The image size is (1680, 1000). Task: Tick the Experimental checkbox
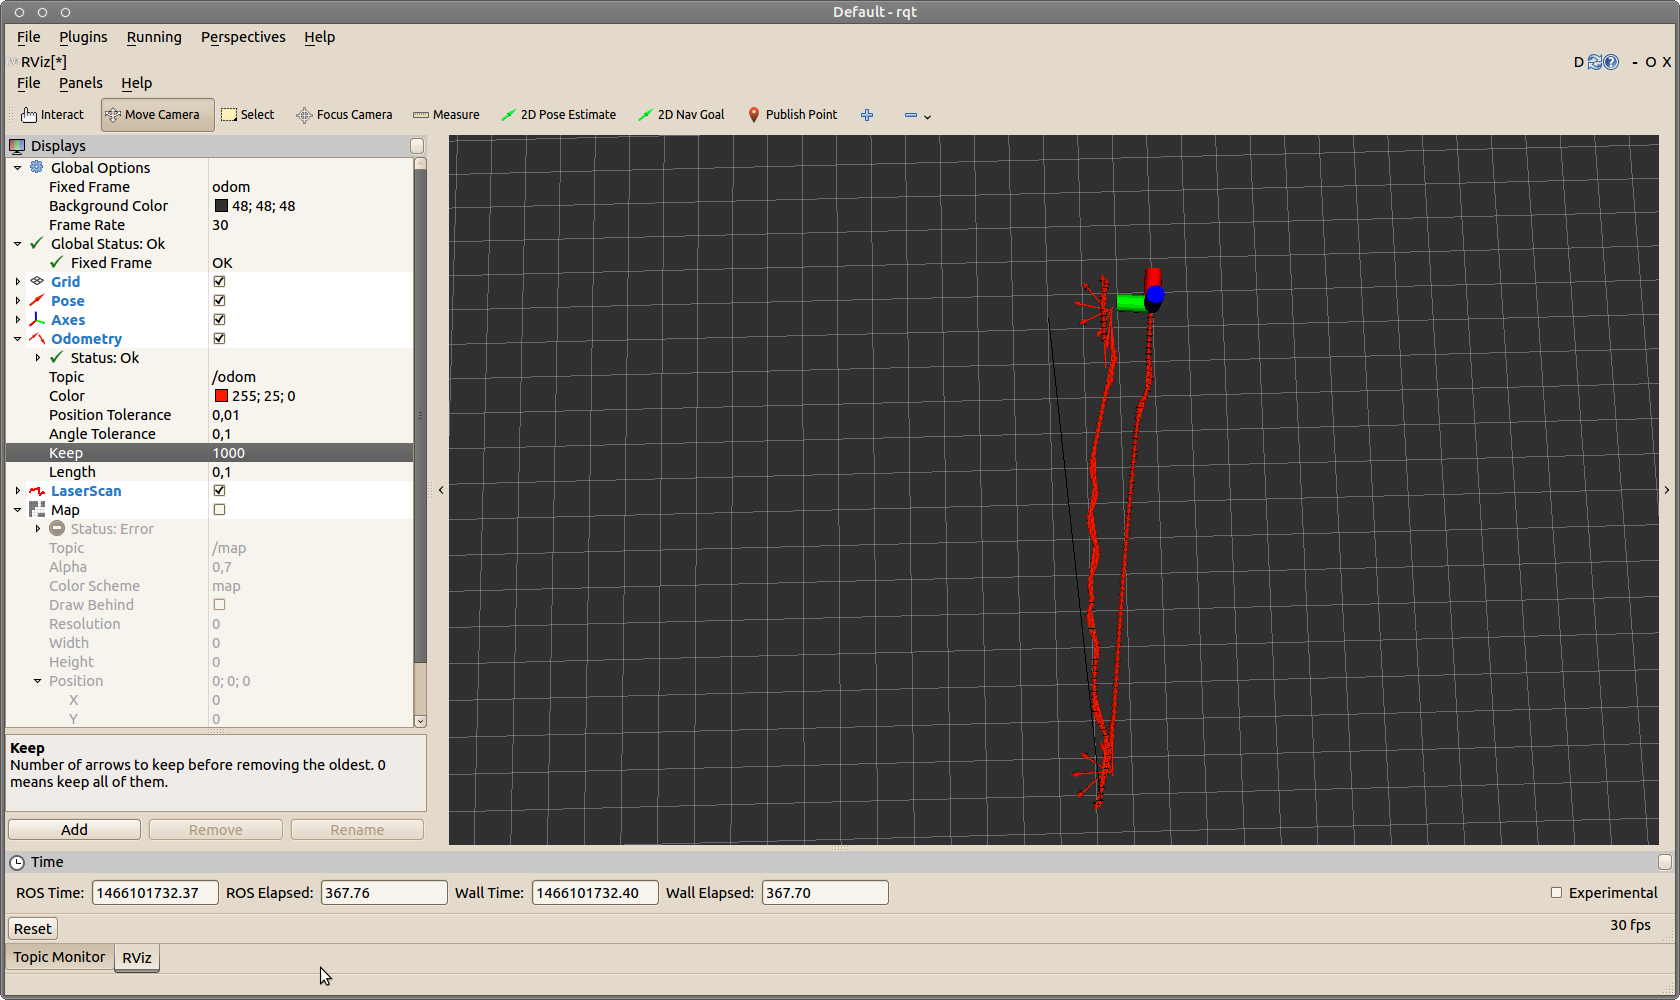1556,893
